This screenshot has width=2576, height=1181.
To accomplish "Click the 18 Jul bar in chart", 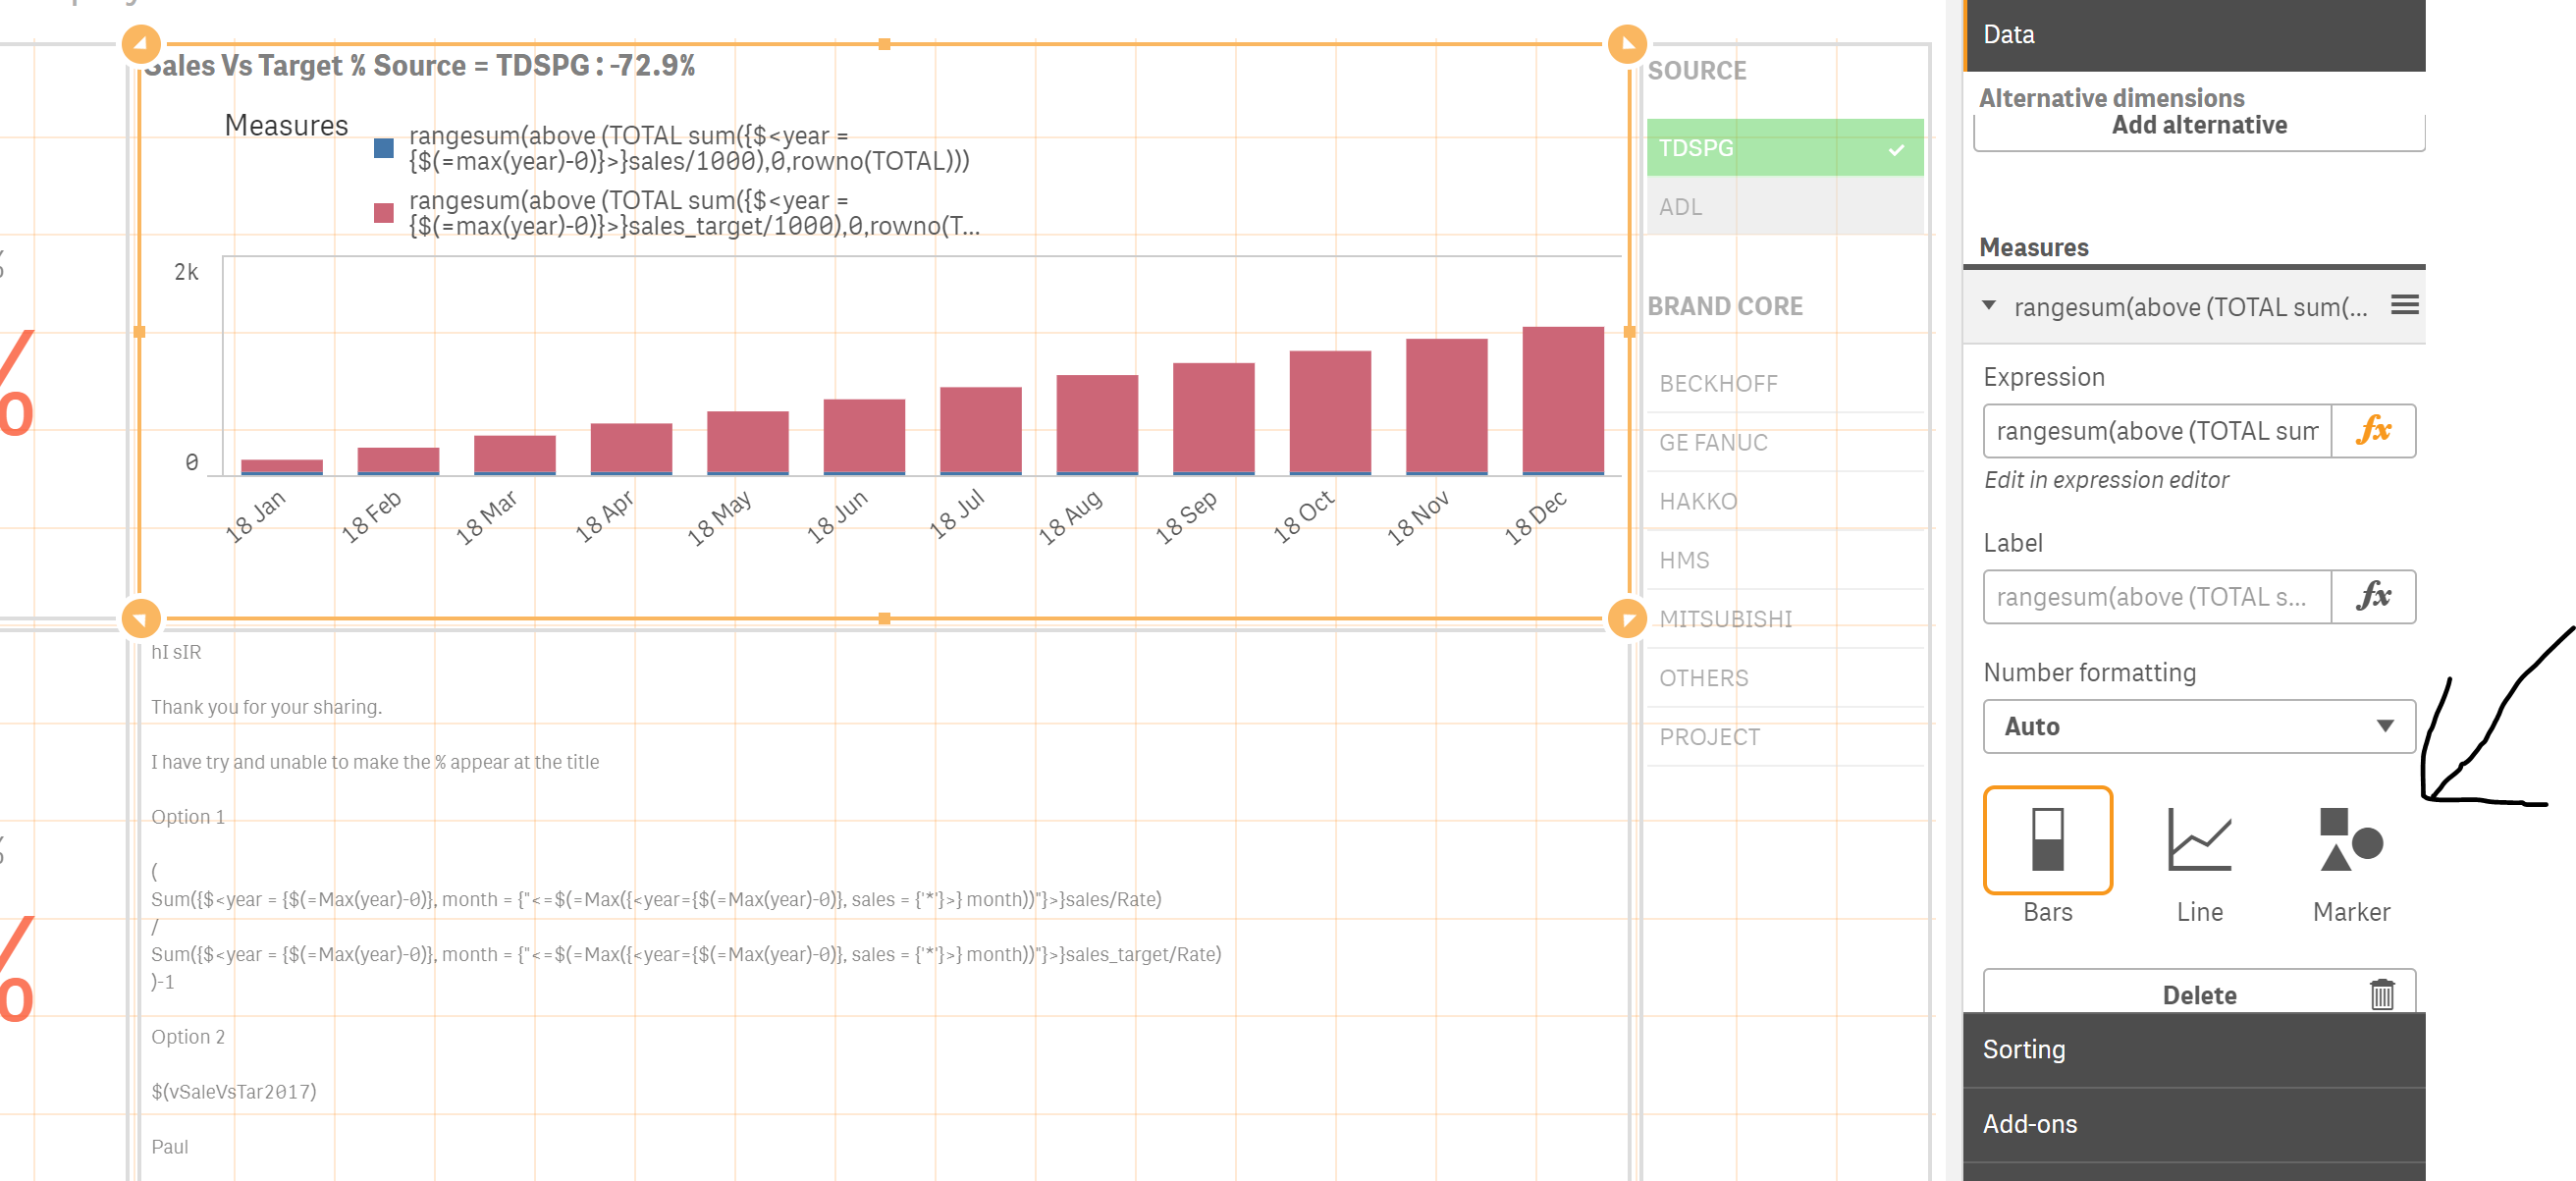I will [981, 430].
